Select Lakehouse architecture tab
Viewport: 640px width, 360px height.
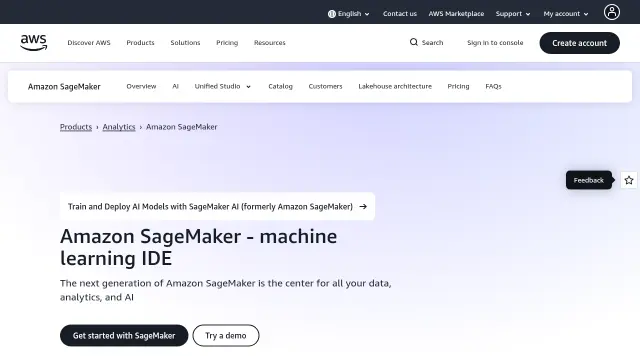pos(395,87)
